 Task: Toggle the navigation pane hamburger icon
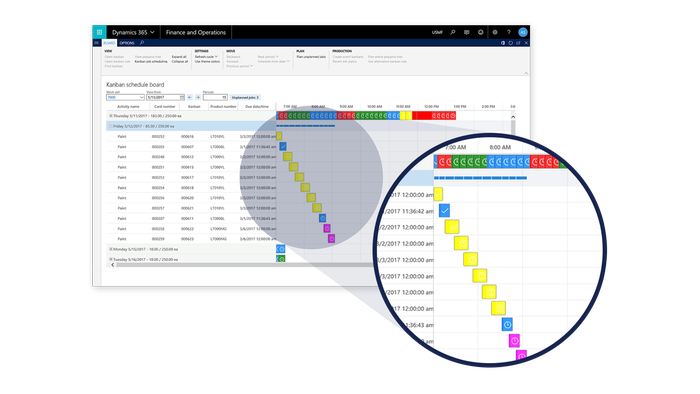tap(96, 43)
